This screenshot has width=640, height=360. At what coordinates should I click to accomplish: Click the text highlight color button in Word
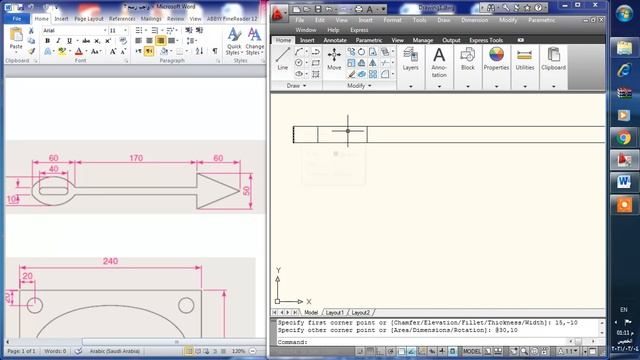(x=62, y=51)
